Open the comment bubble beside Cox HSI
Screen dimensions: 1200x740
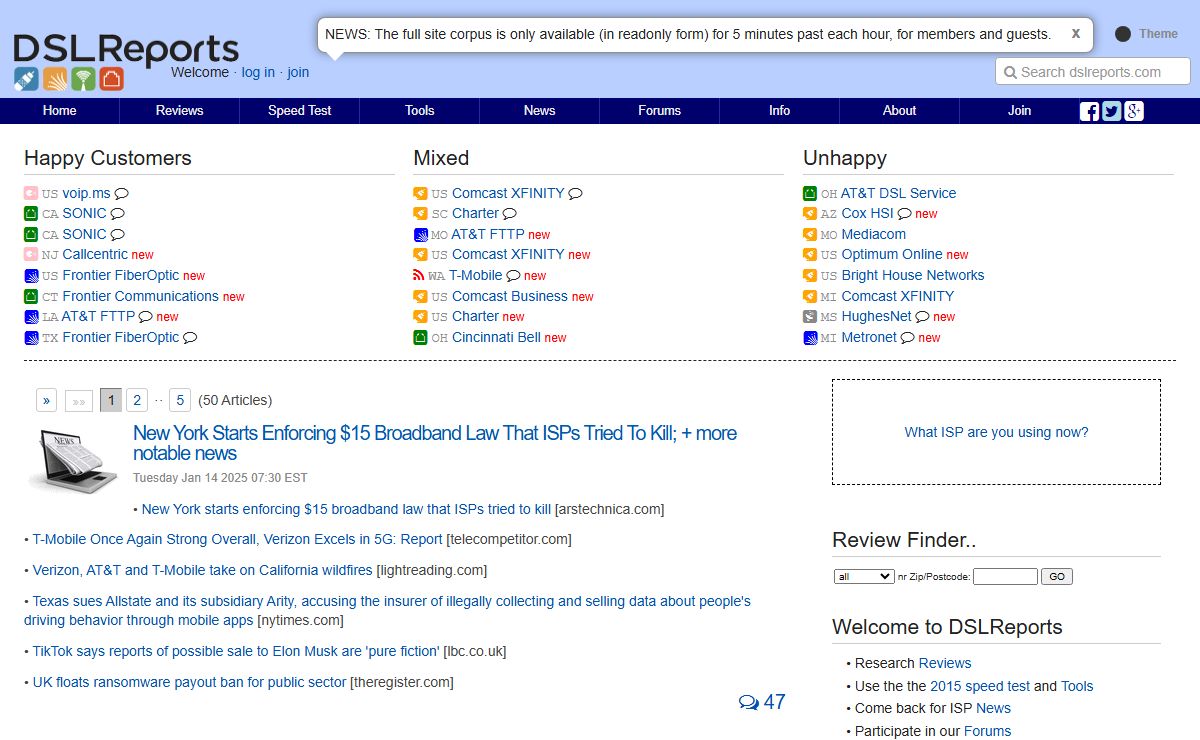905,214
